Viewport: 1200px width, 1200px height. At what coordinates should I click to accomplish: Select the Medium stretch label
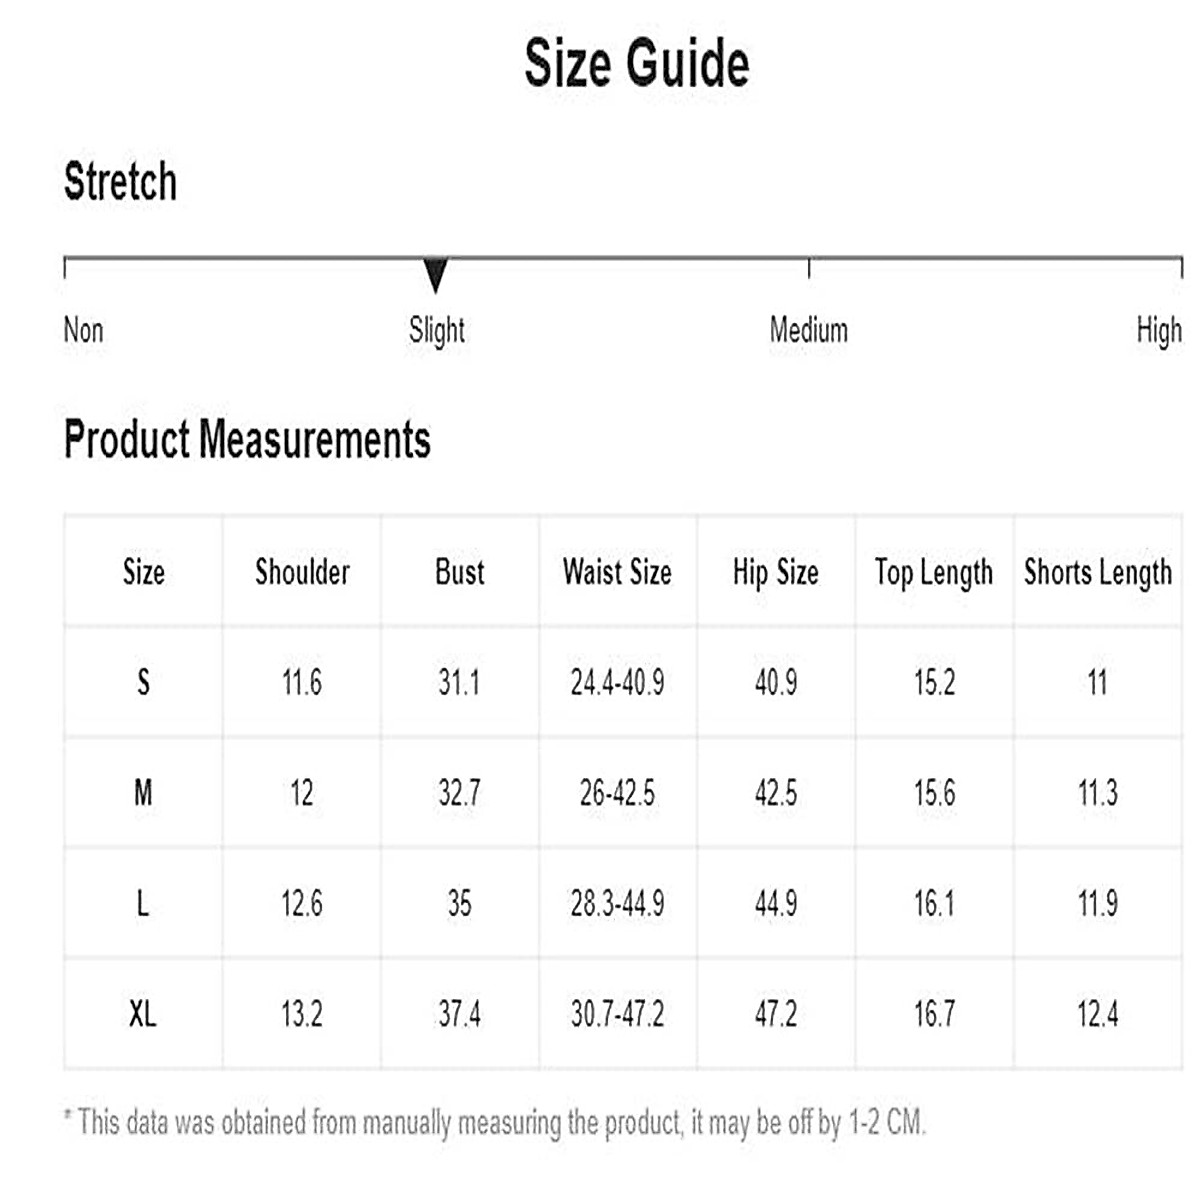click(808, 330)
